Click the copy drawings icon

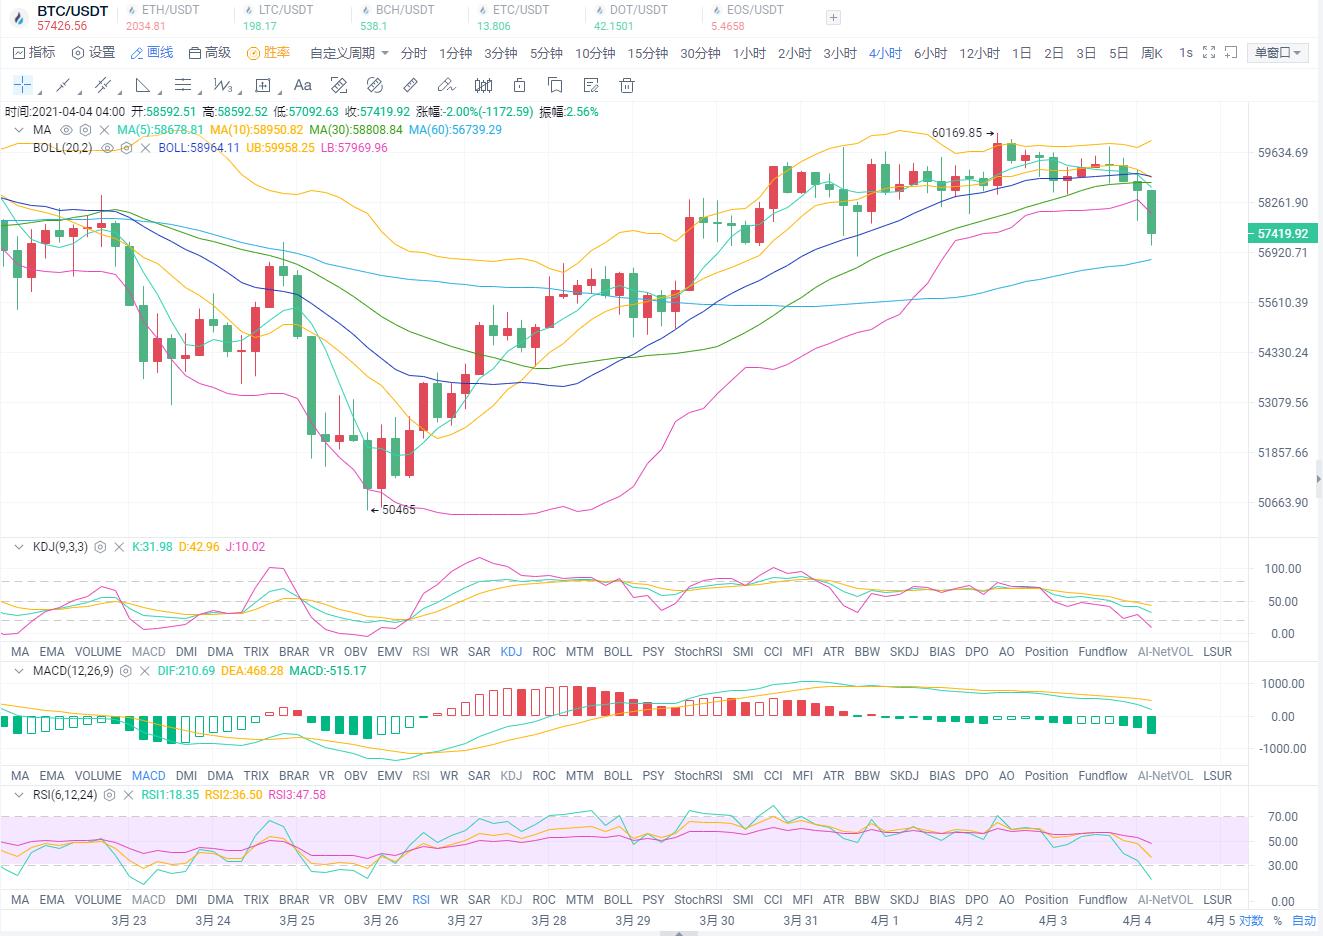tap(555, 85)
